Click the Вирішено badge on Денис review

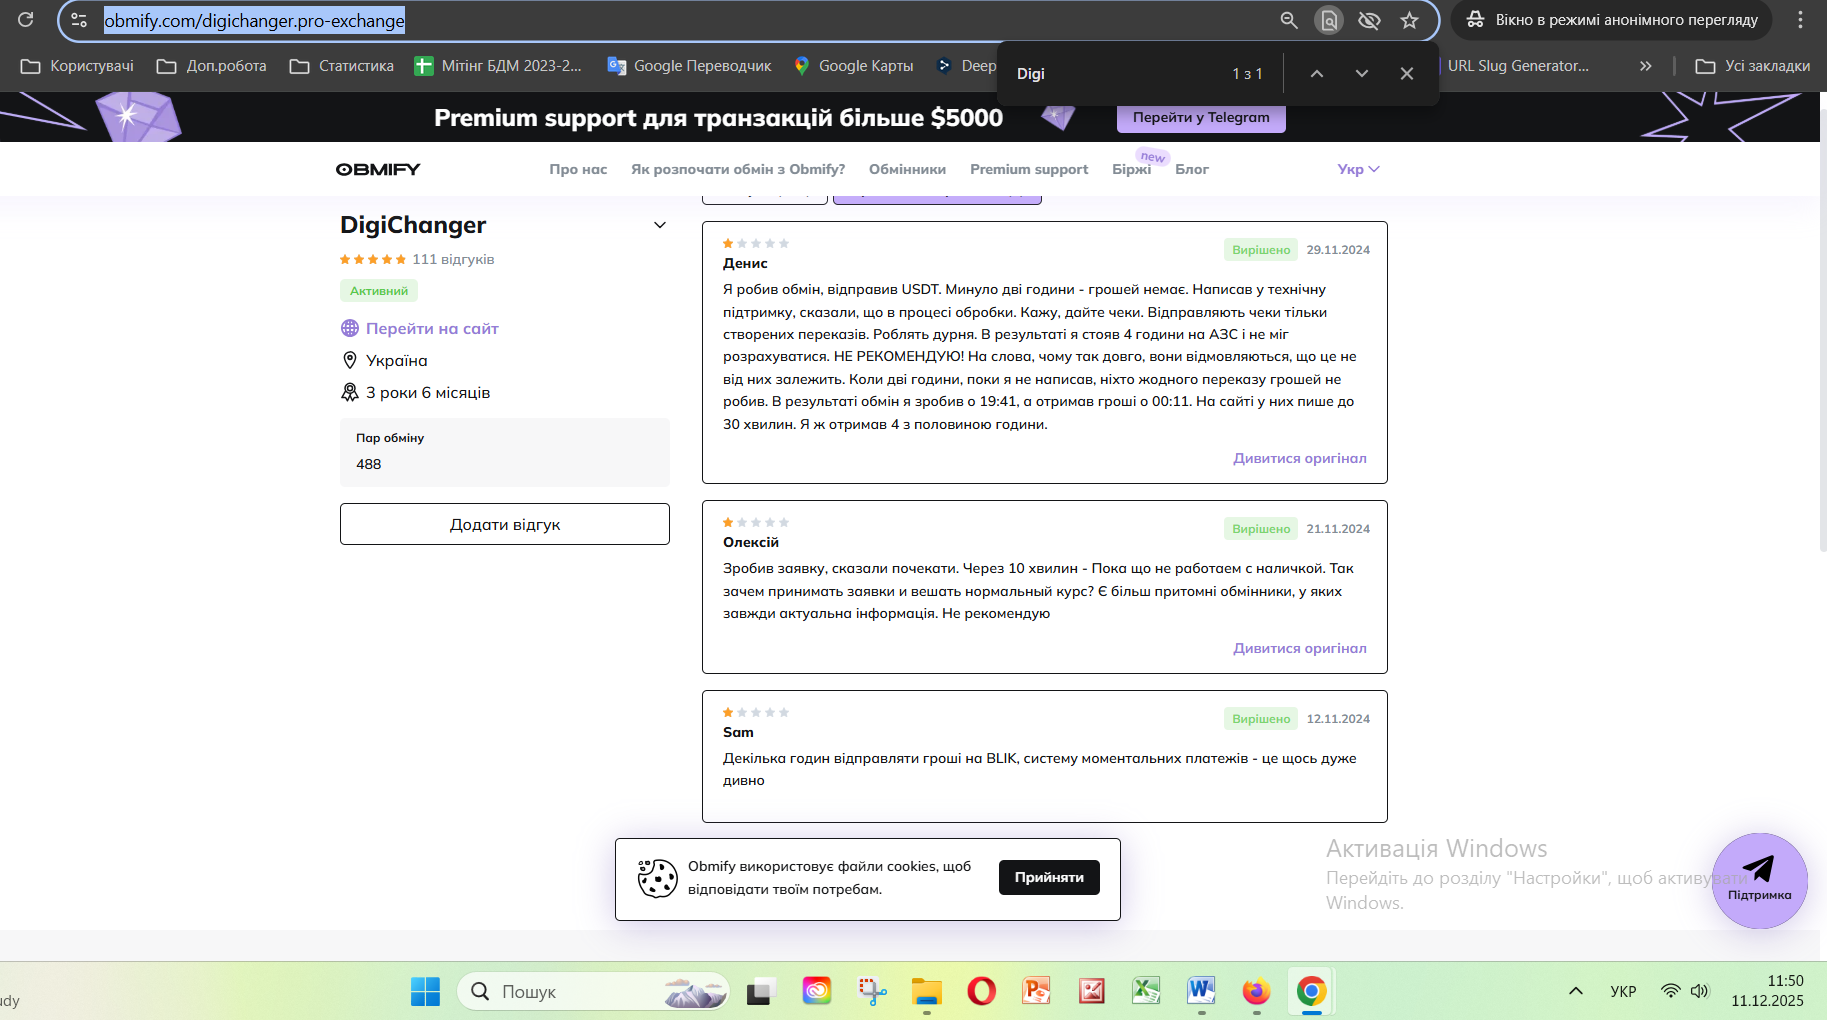[1261, 250]
